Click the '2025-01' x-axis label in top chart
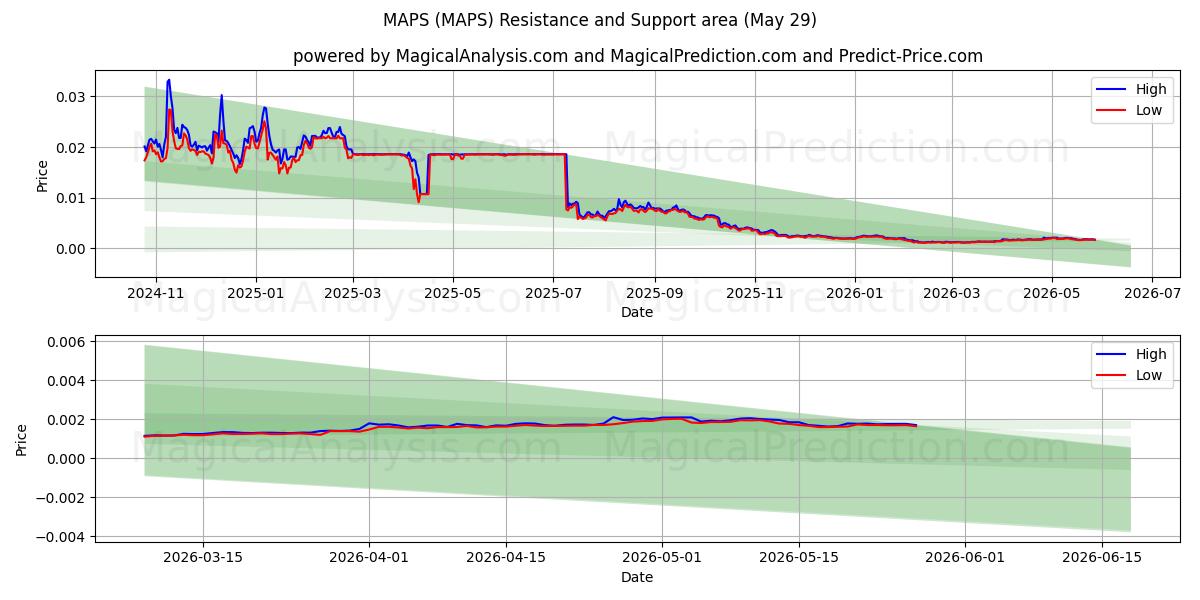Viewport: 1200px width, 600px height. click(x=256, y=294)
